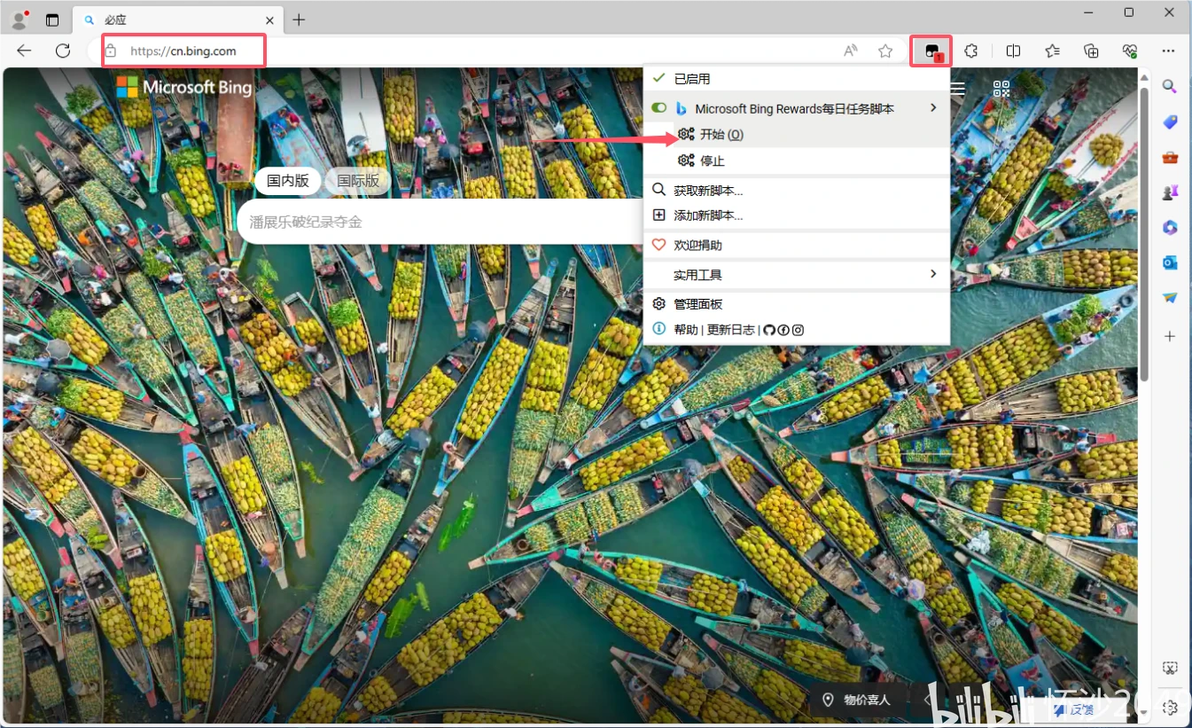Open sidebar Search icon

tap(1169, 87)
